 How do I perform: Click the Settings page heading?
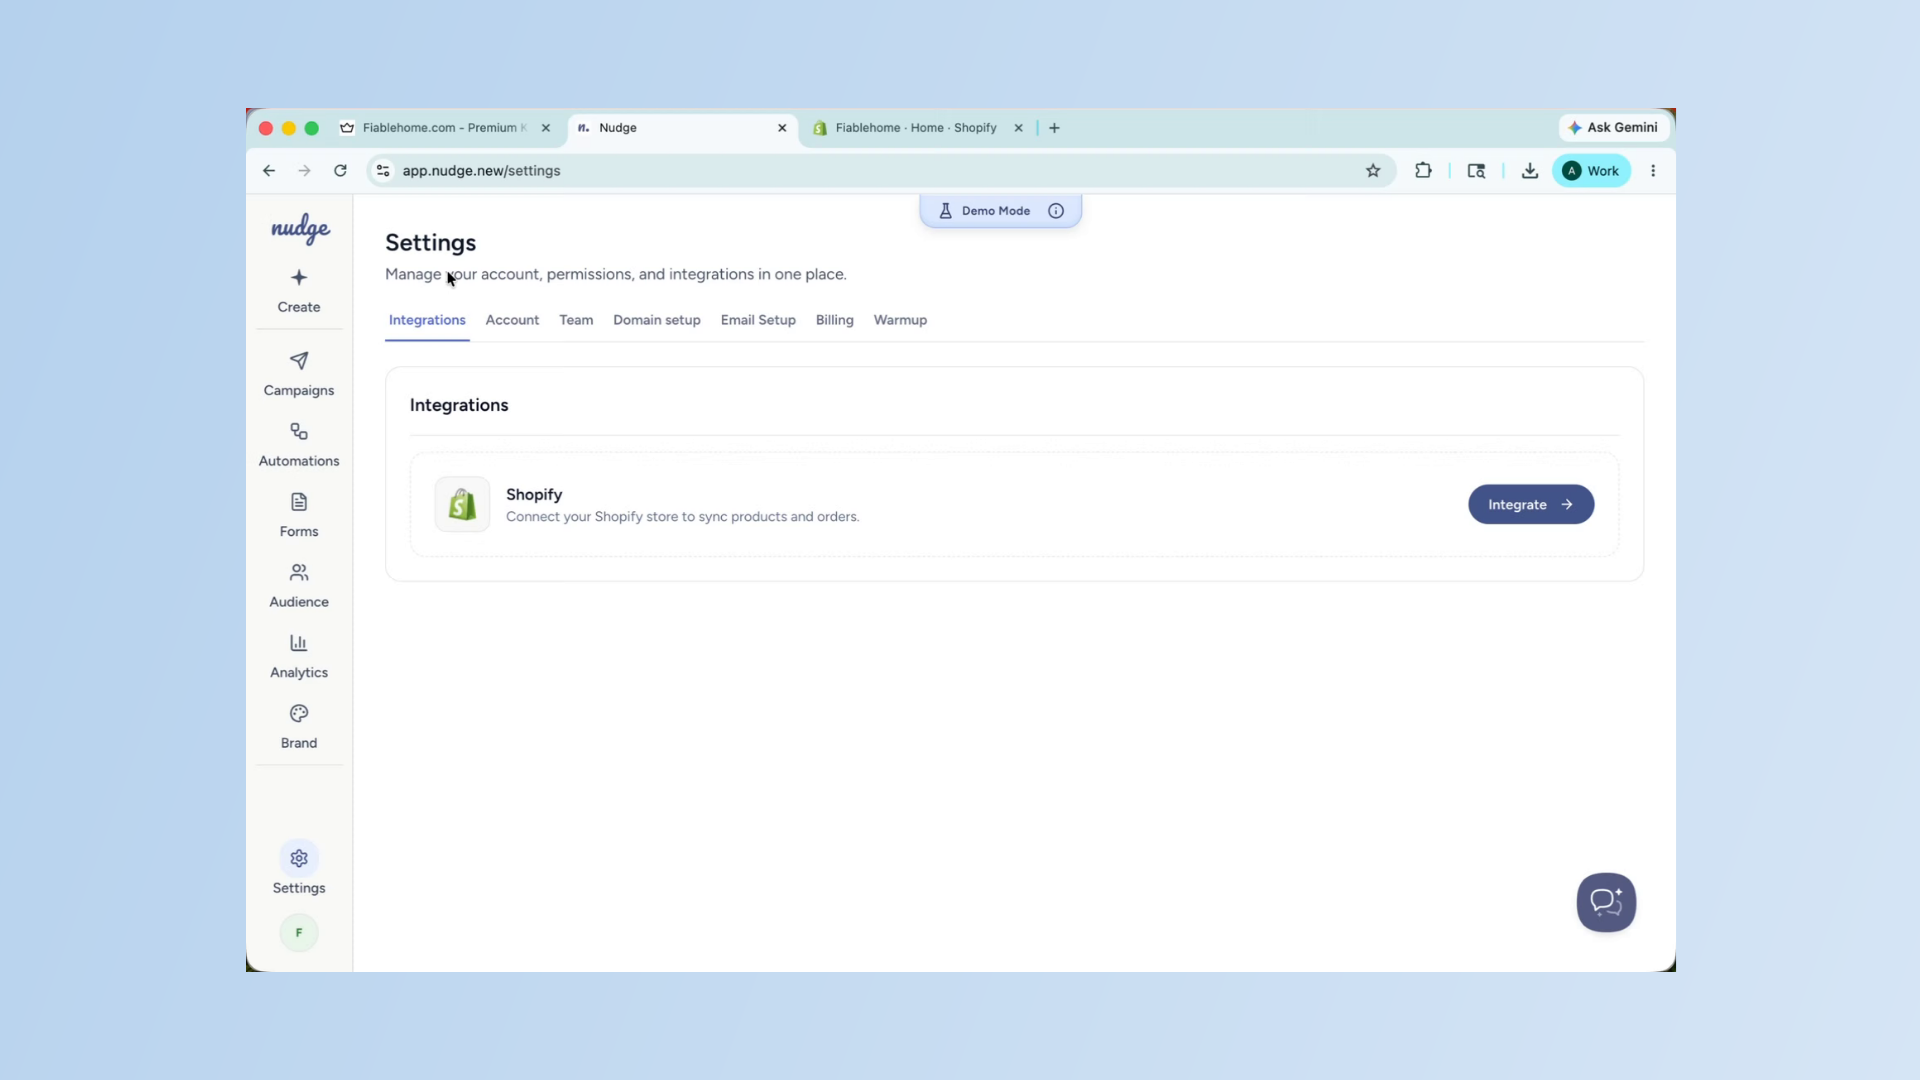(430, 243)
